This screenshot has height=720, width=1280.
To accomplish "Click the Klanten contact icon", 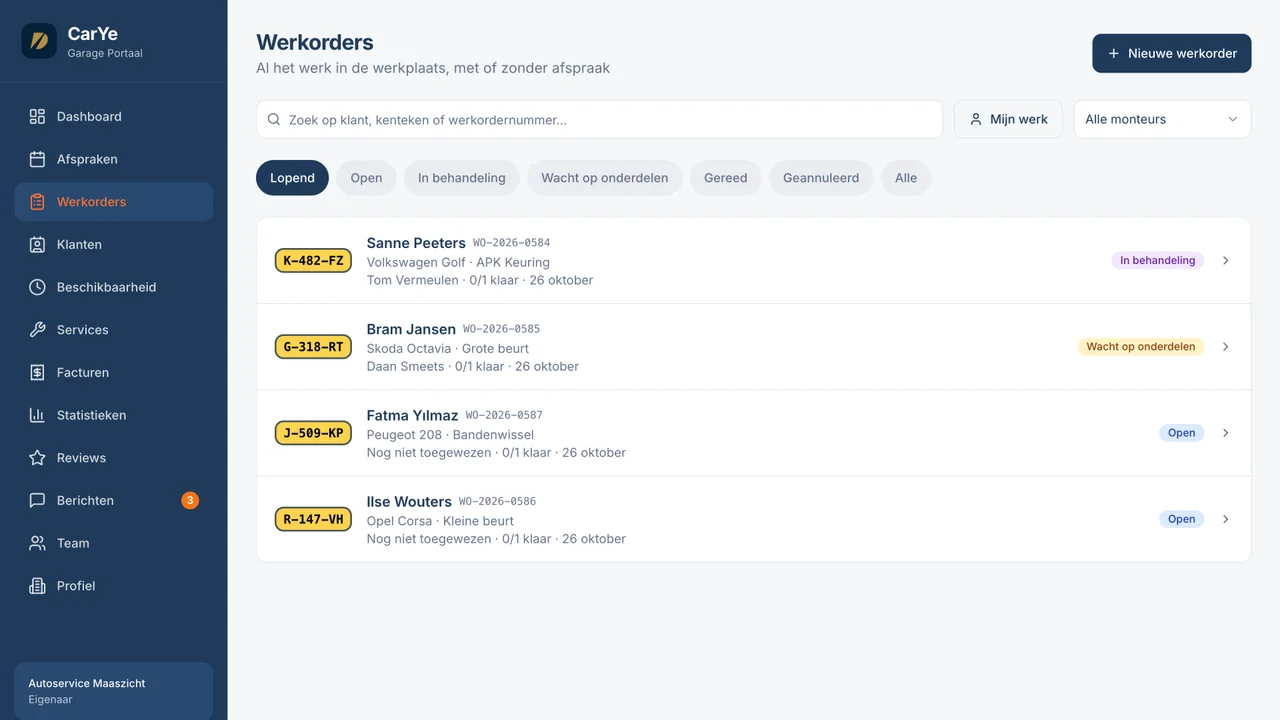I will click(x=37, y=244).
